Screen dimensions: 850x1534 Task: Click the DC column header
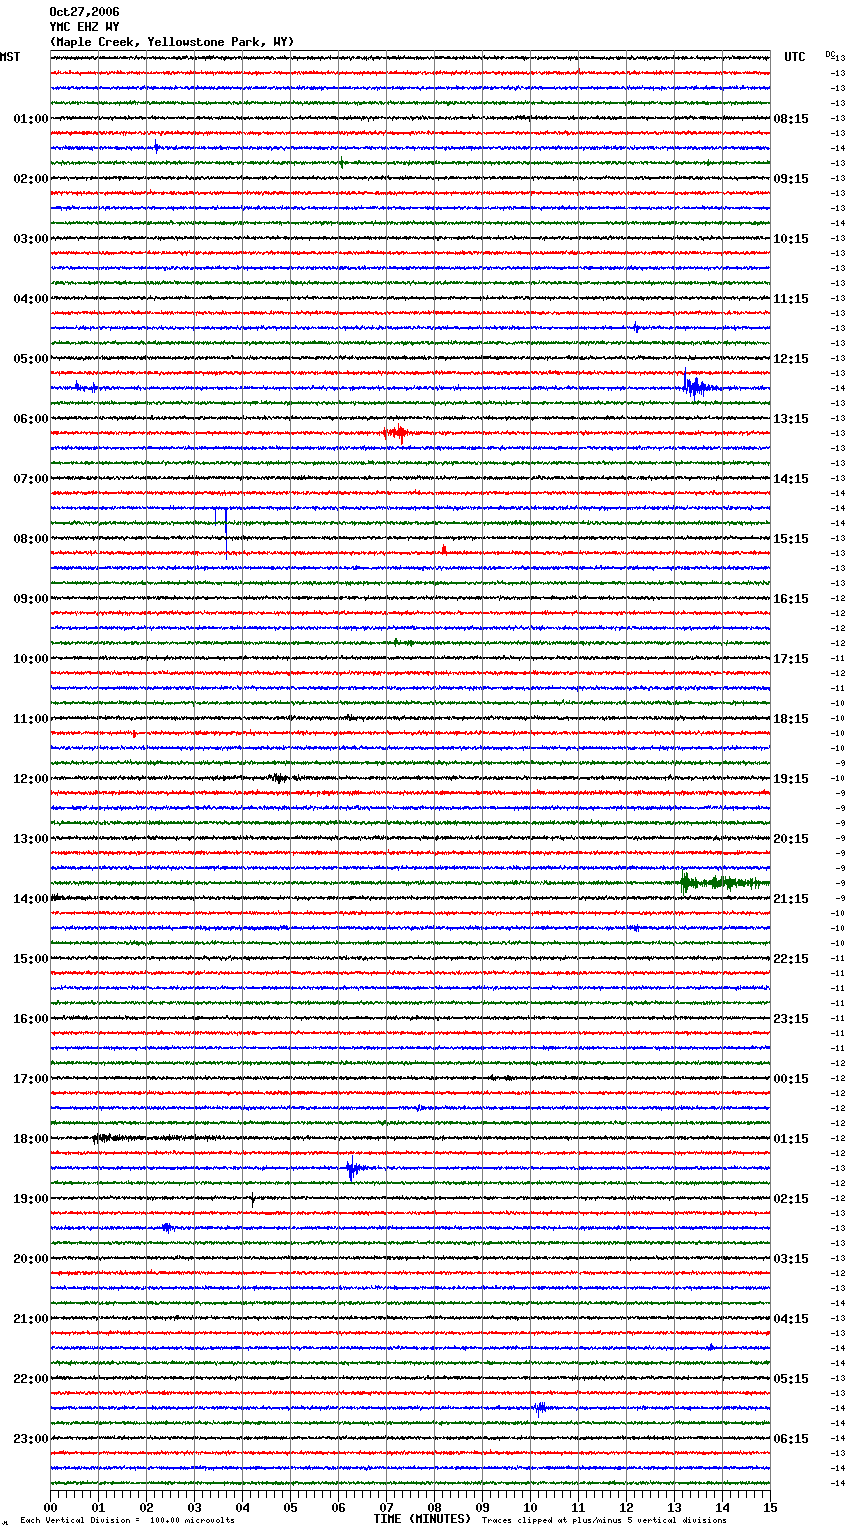coord(830,54)
